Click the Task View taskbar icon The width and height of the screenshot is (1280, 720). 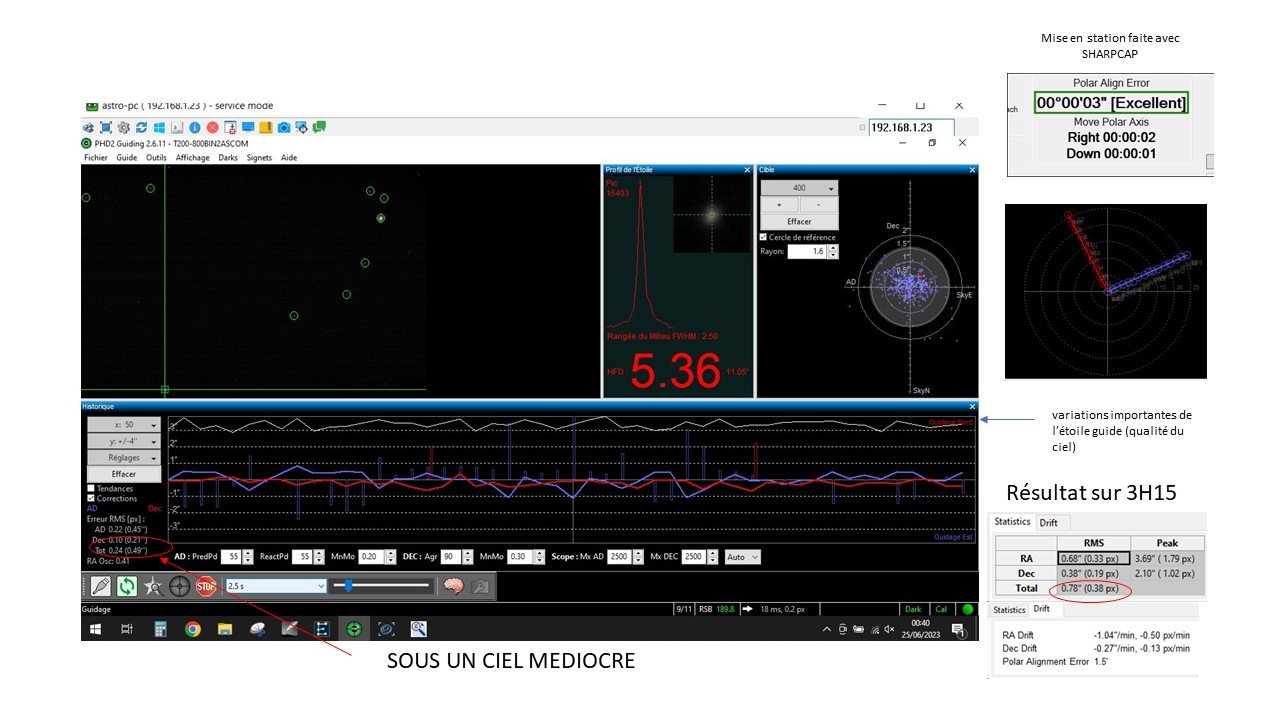coord(127,629)
